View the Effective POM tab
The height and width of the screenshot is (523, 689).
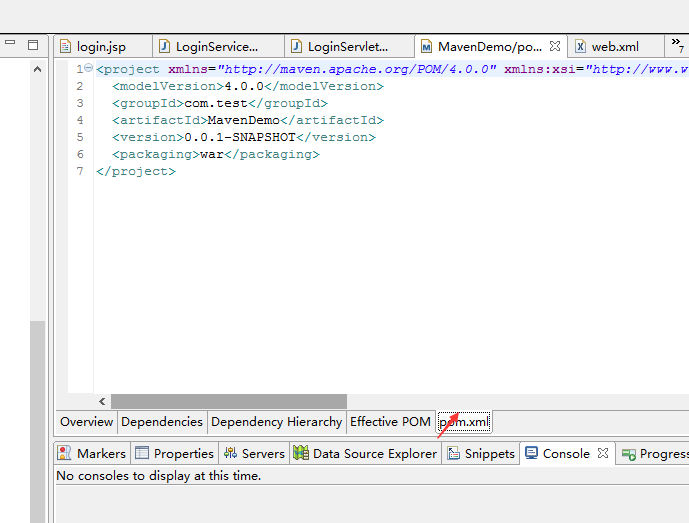tap(390, 422)
